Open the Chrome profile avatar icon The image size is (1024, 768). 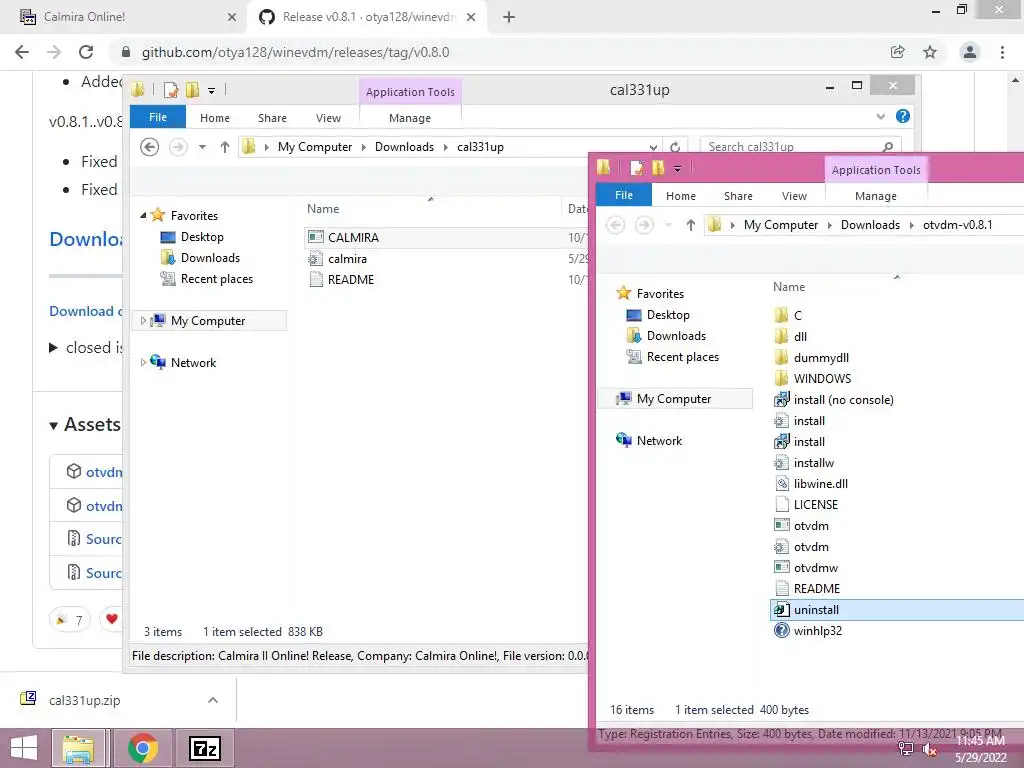pyautogui.click(x=970, y=52)
